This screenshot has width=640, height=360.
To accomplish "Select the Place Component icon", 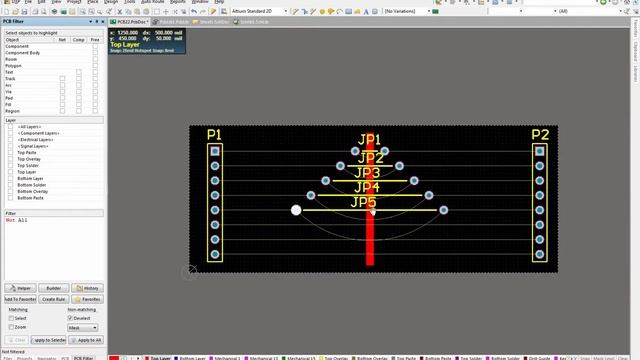I will pos(375,12).
